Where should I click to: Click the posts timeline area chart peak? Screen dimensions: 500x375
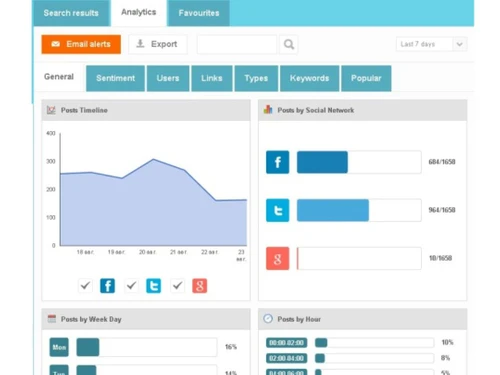[153, 159]
